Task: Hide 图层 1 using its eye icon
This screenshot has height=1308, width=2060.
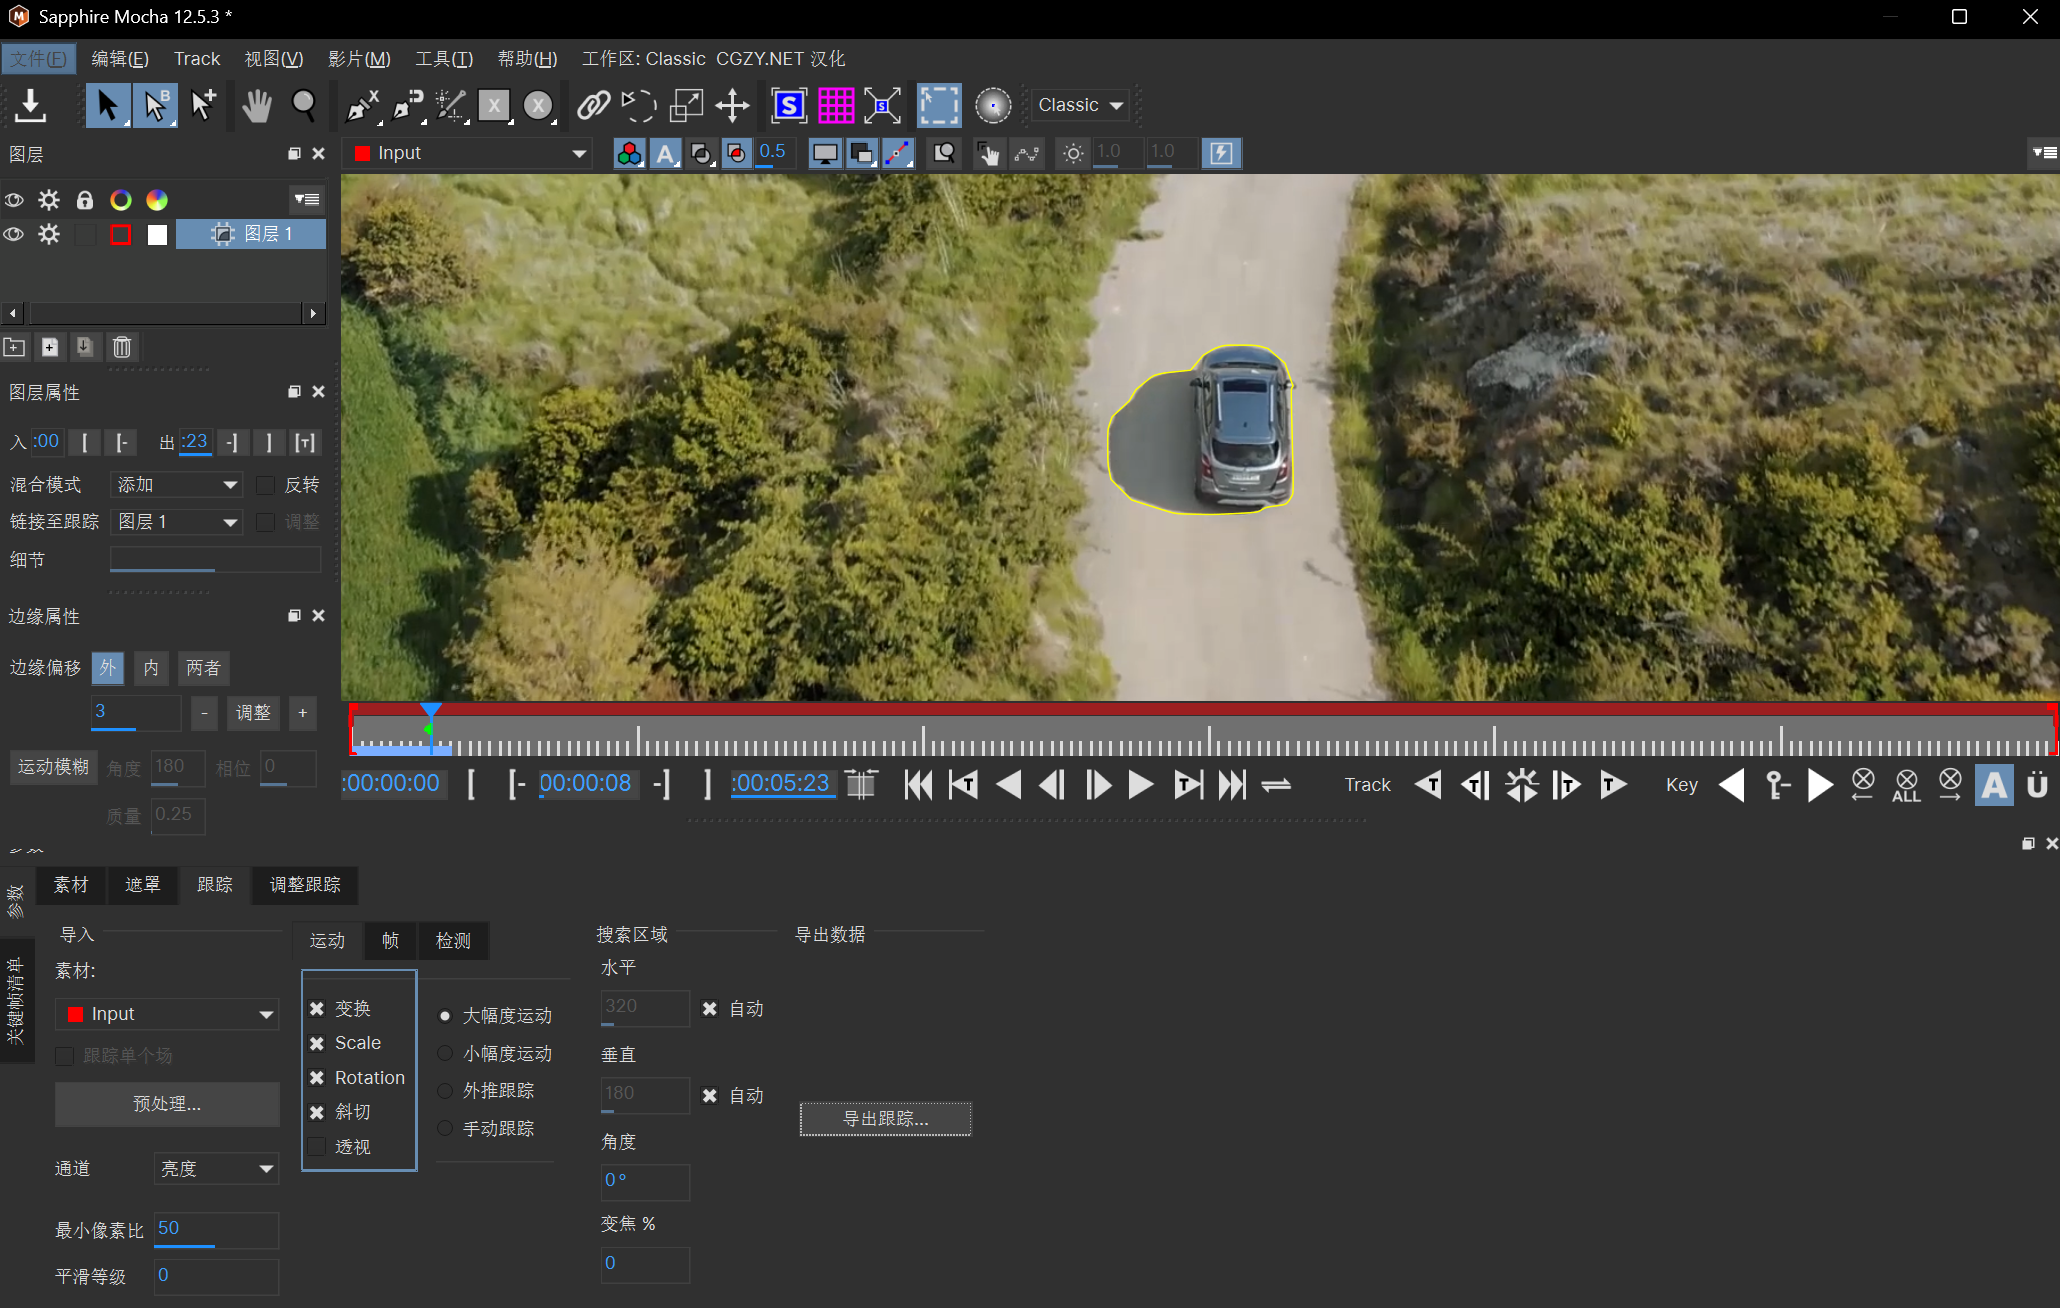Action: click(x=14, y=234)
